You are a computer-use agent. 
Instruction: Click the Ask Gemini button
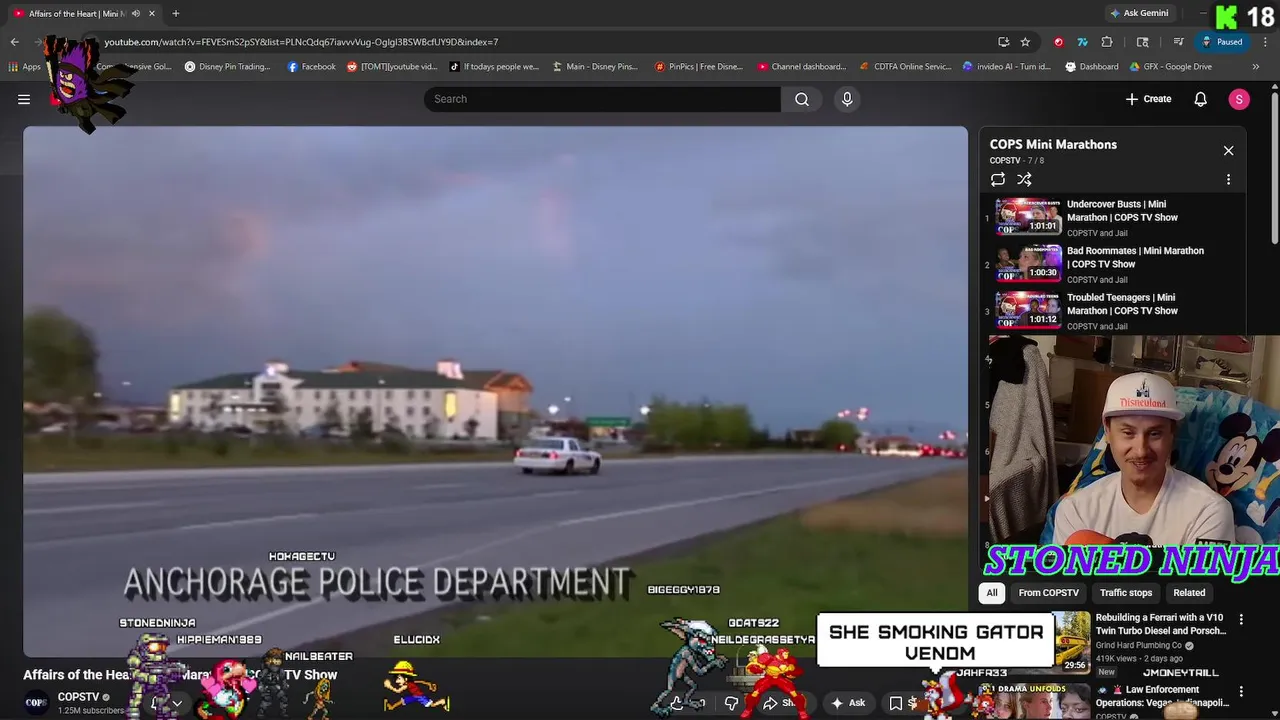(1139, 13)
